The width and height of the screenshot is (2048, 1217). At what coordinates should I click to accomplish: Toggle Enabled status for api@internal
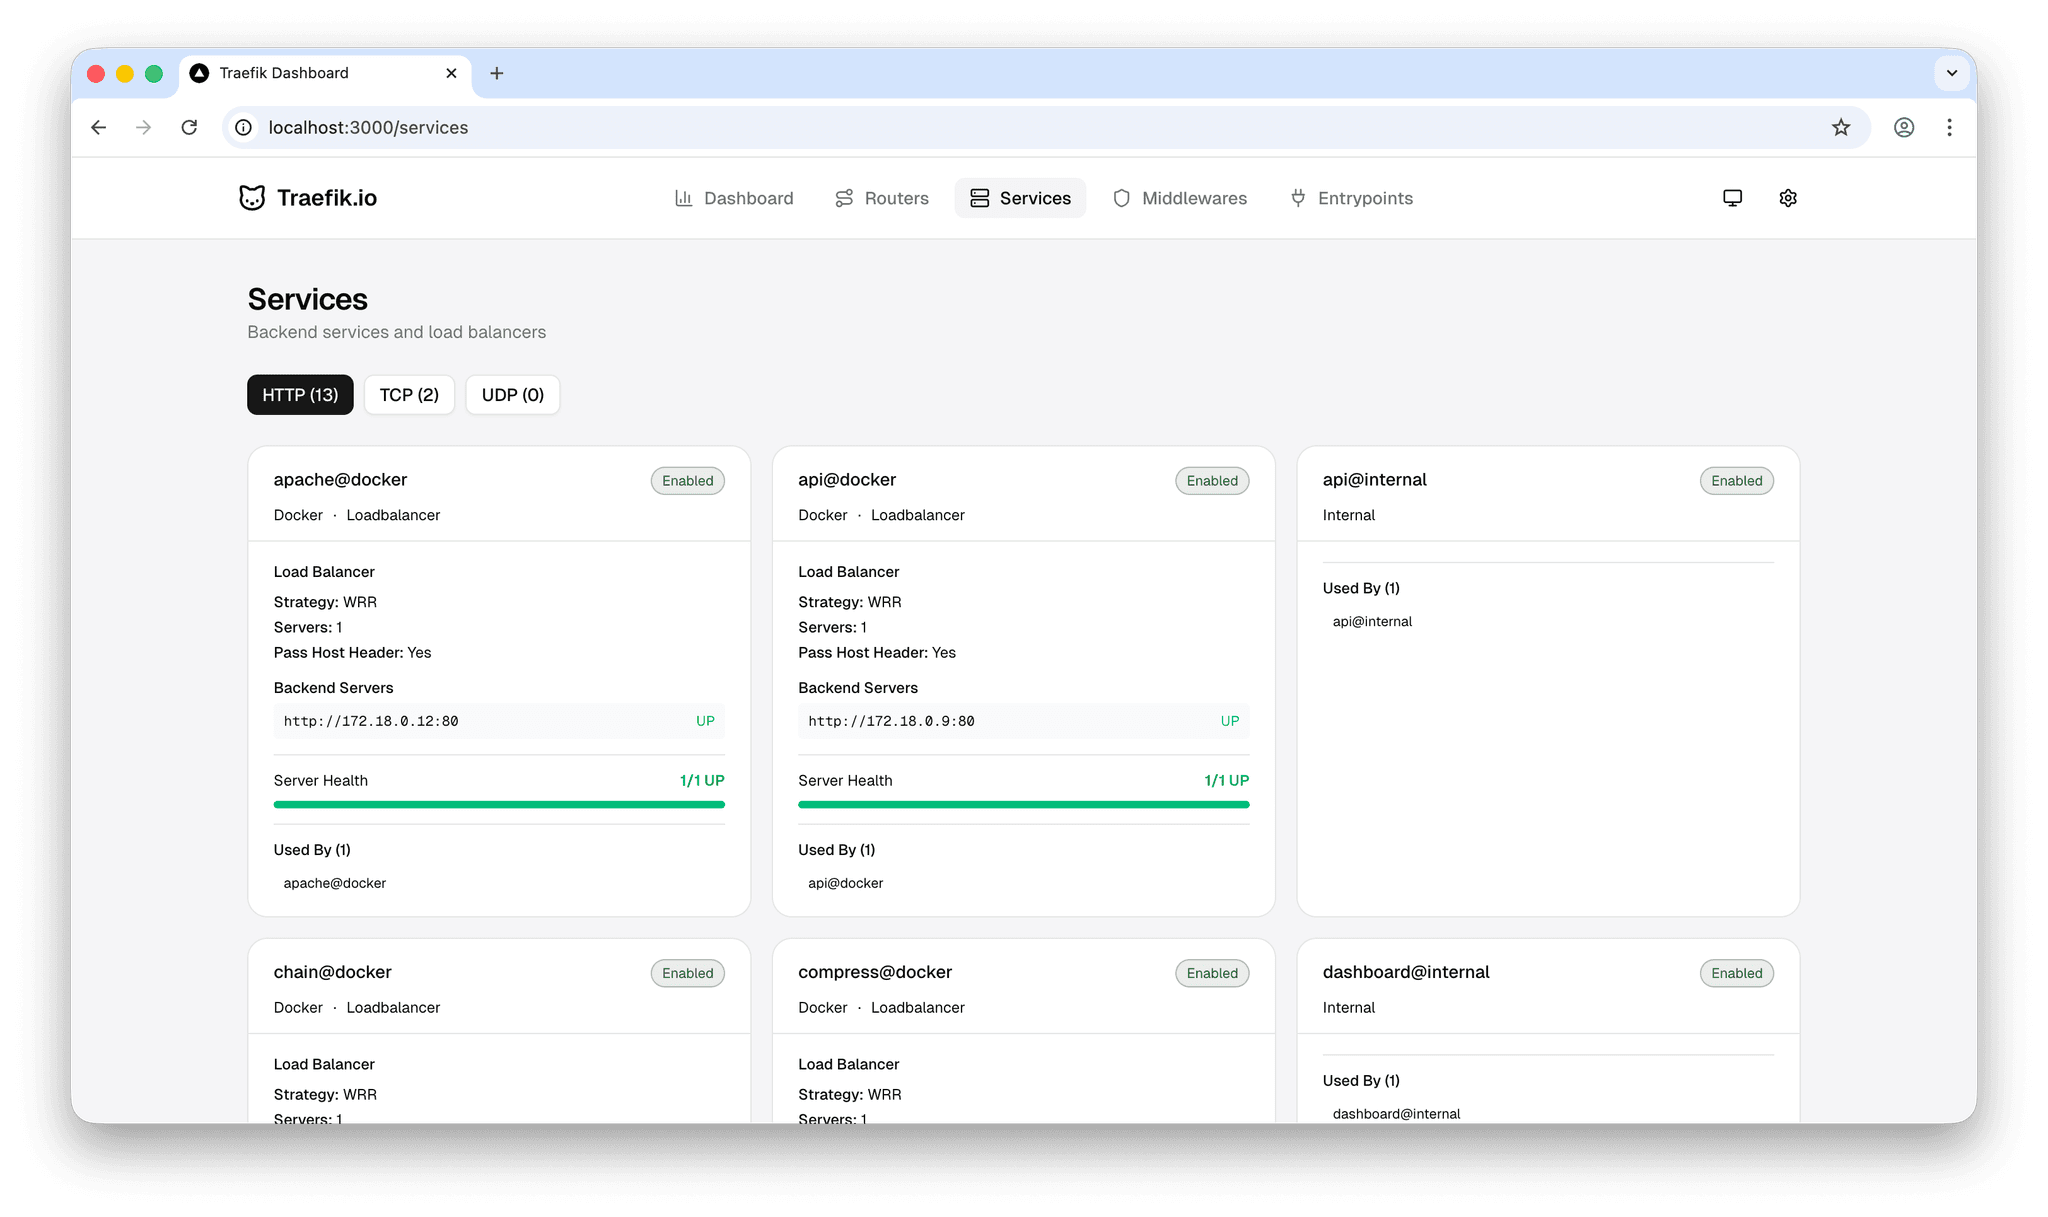pos(1736,481)
